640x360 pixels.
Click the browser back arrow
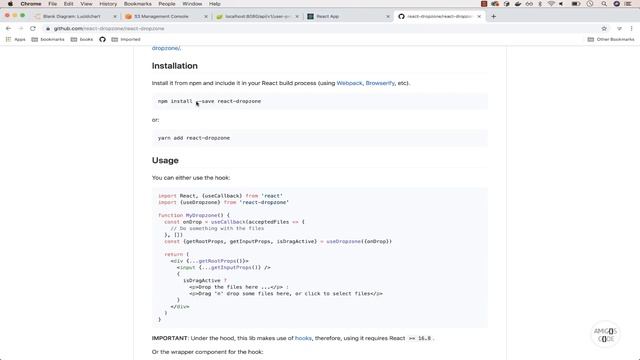[x=9, y=29]
